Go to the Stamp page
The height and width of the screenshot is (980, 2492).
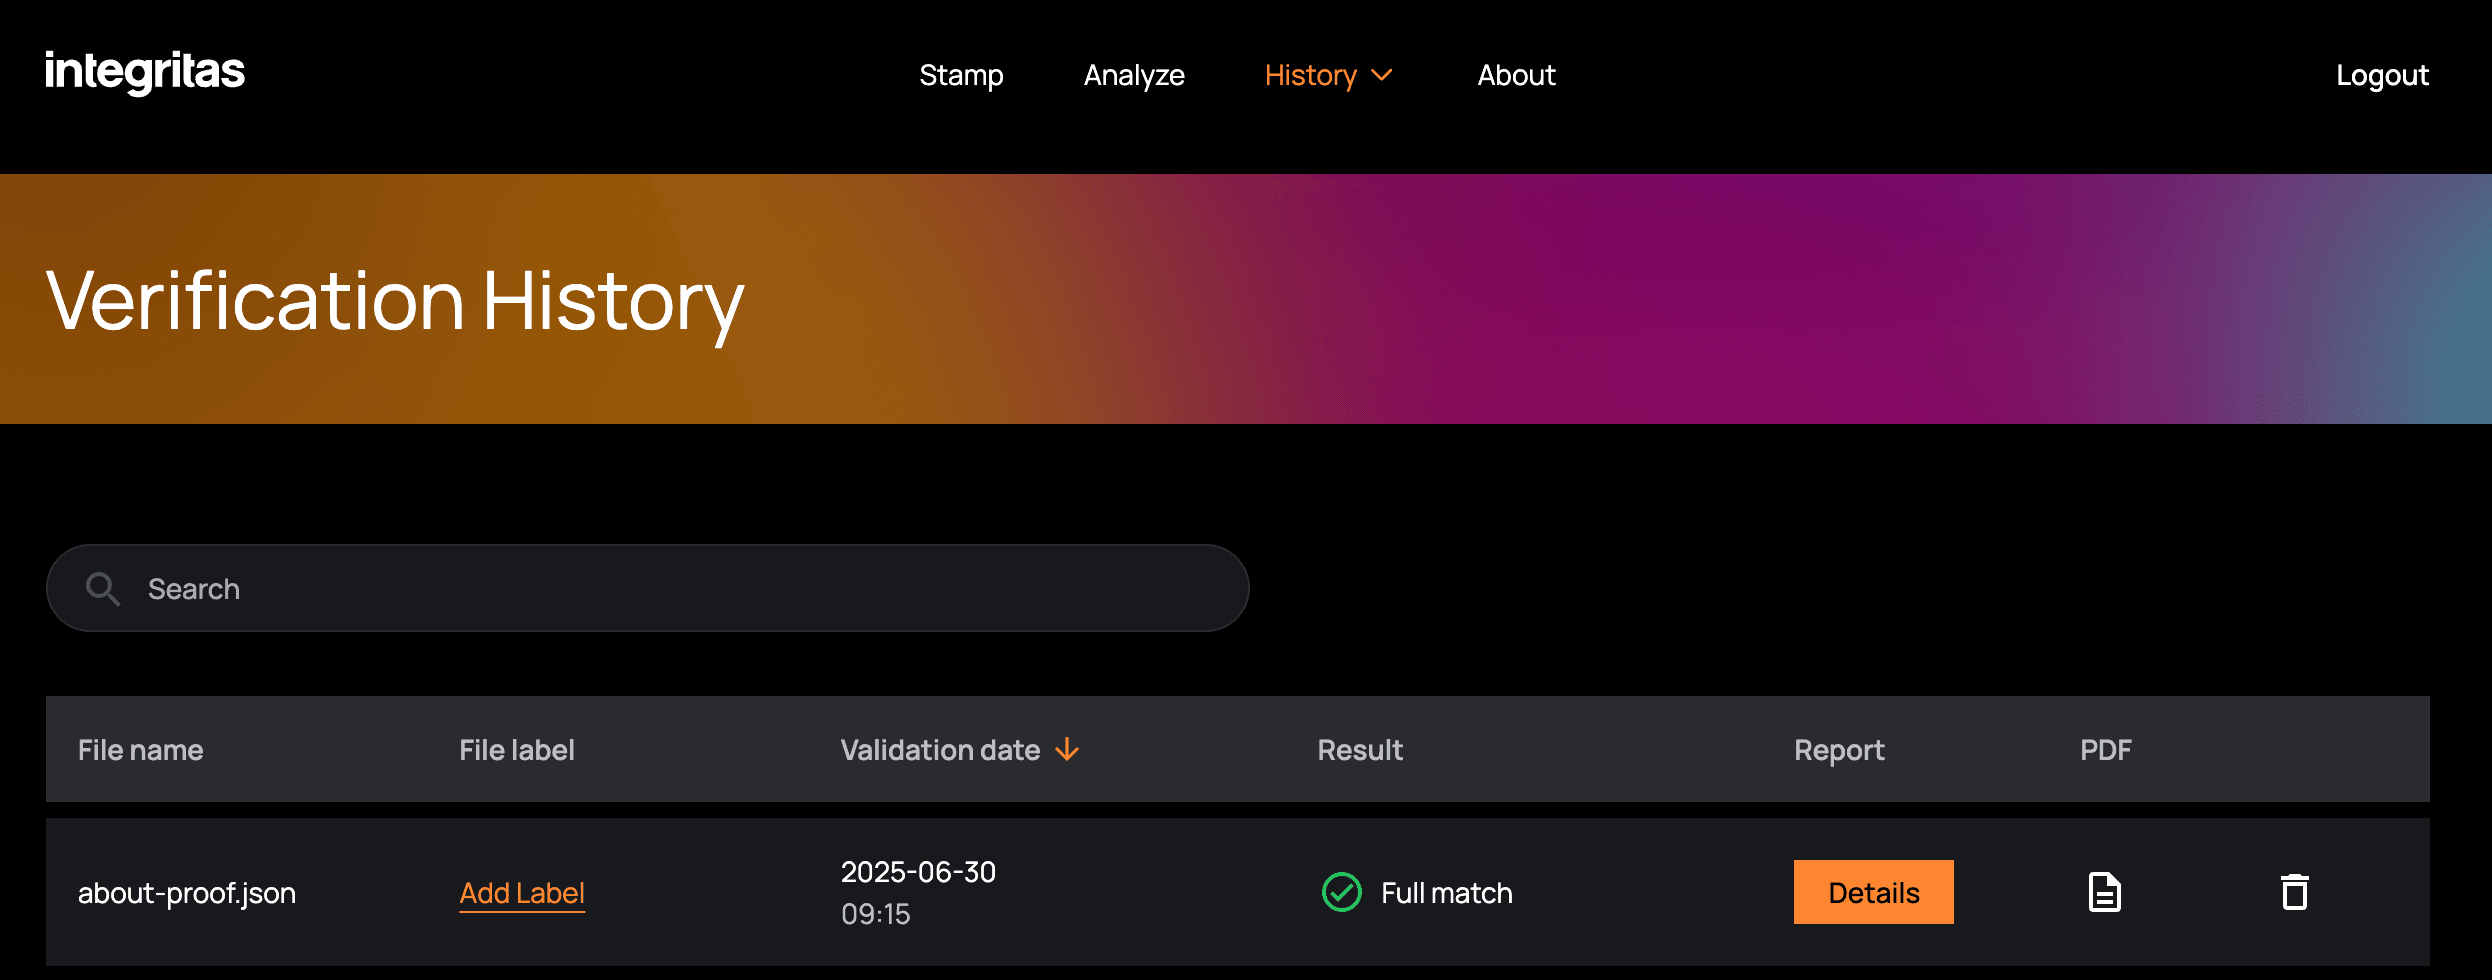[x=961, y=75]
